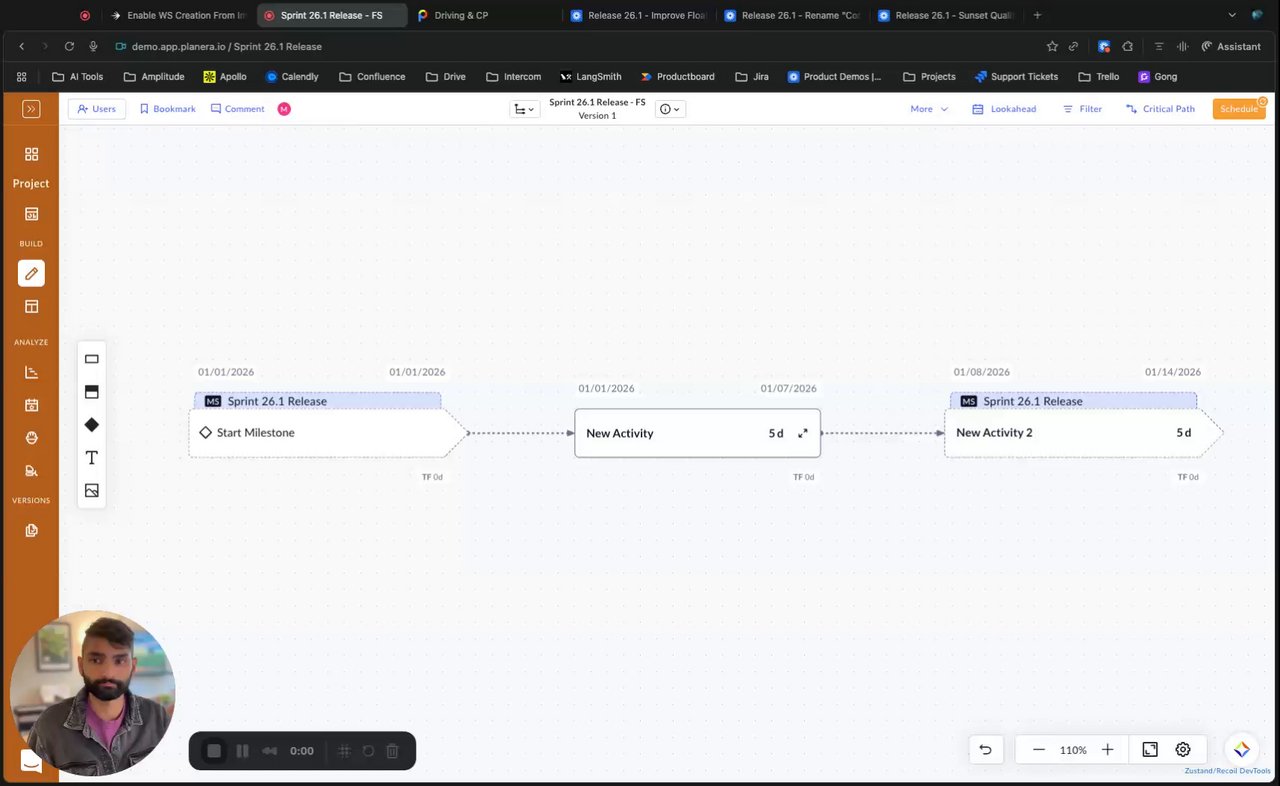Open the excavator equipment icon
Image resolution: width=1280 pixels, height=786 pixels.
[x=31, y=471]
